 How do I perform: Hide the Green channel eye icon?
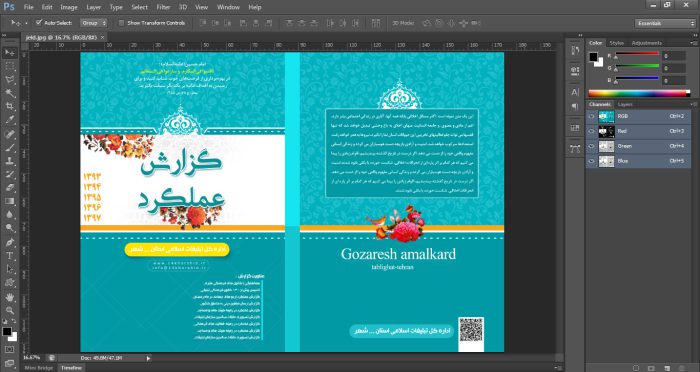(x=592, y=146)
